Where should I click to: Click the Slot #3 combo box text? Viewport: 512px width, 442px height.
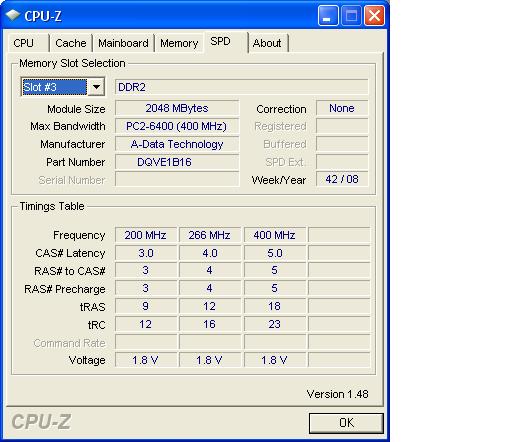[x=54, y=87]
